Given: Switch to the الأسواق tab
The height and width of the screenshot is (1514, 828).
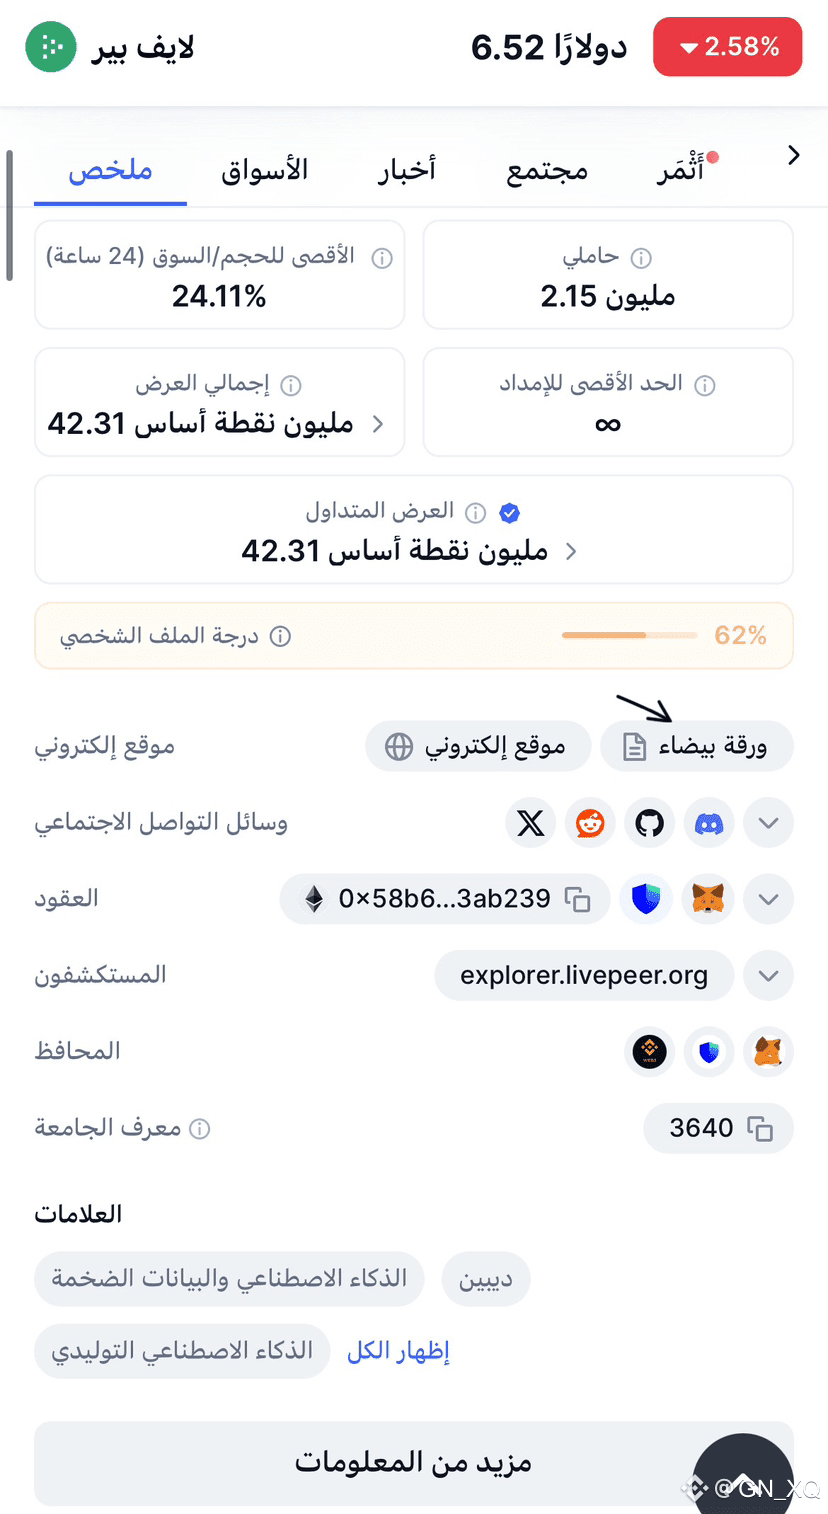Looking at the screenshot, I should 265,169.
